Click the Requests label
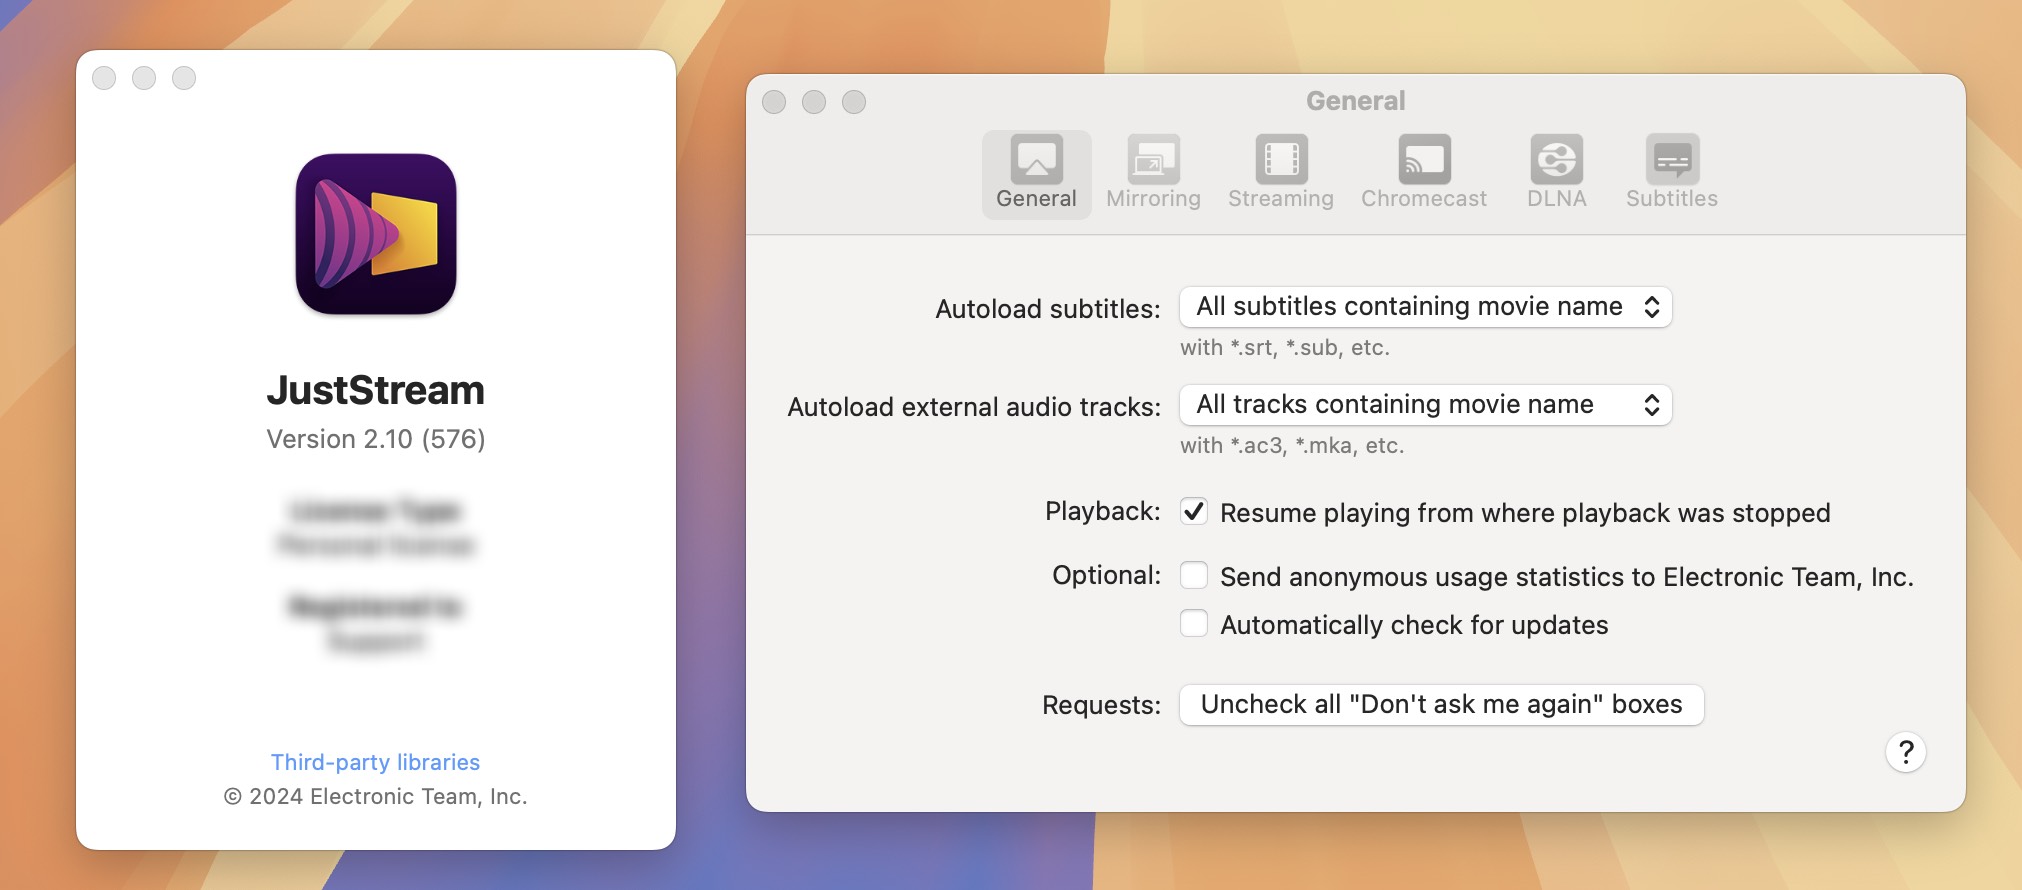Screen dimensions: 2022x890 point(1101,705)
